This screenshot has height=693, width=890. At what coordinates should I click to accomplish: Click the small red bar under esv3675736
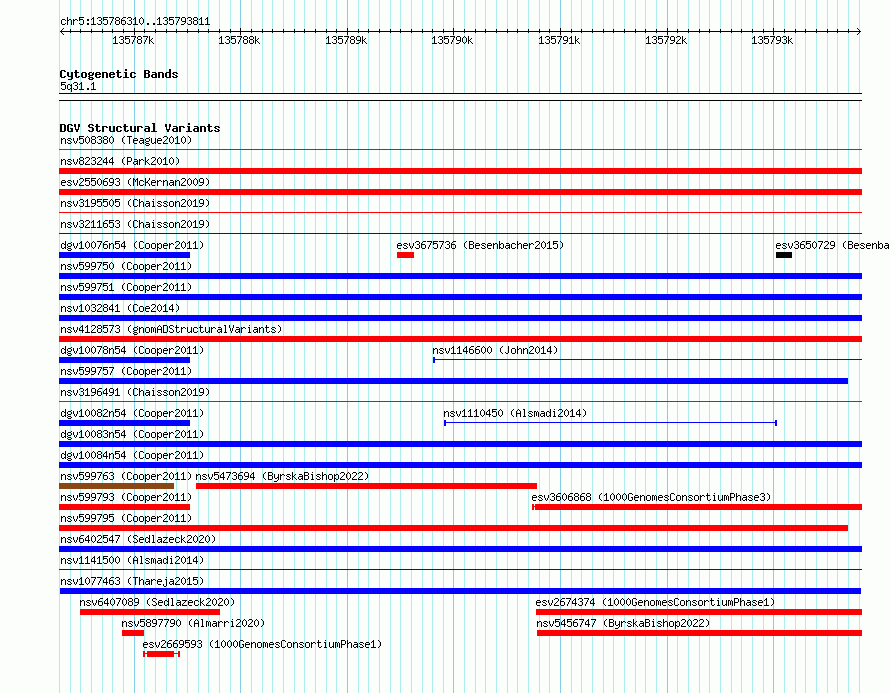[x=405, y=255]
